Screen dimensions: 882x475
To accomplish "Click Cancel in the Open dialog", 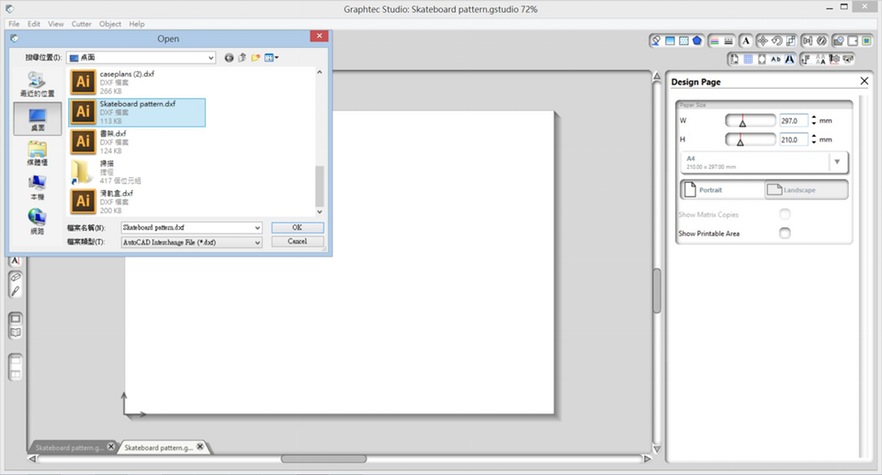I will pyautogui.click(x=297, y=241).
